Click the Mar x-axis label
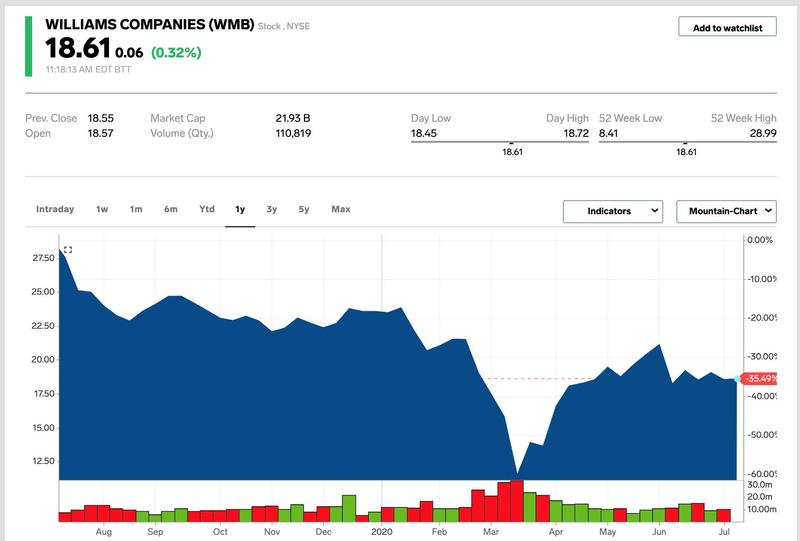Viewport: 800px width, 541px height. coord(491,531)
